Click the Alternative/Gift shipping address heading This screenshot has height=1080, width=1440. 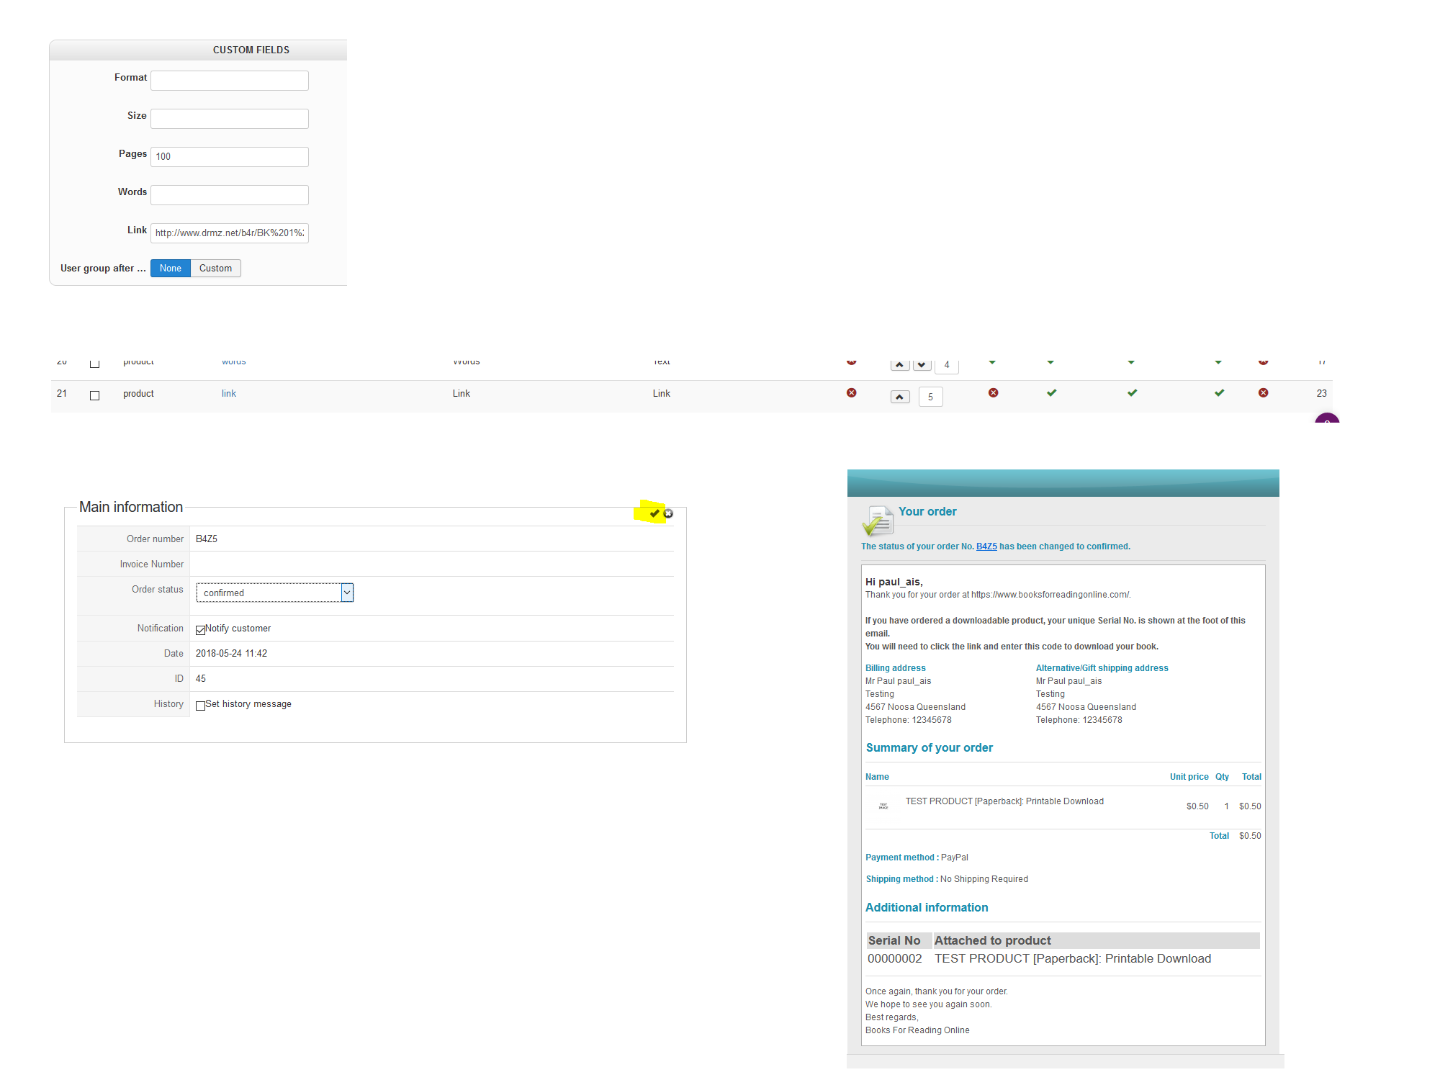point(1102,668)
